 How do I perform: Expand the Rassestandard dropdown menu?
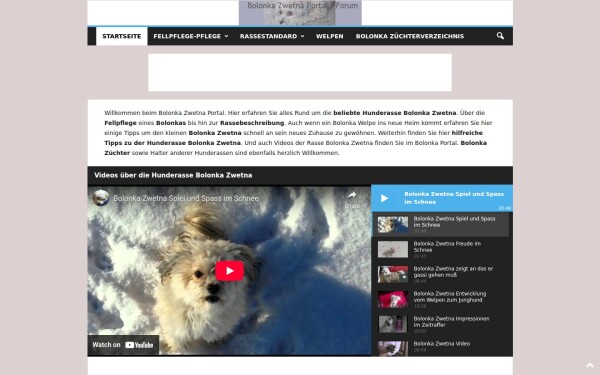click(x=272, y=36)
